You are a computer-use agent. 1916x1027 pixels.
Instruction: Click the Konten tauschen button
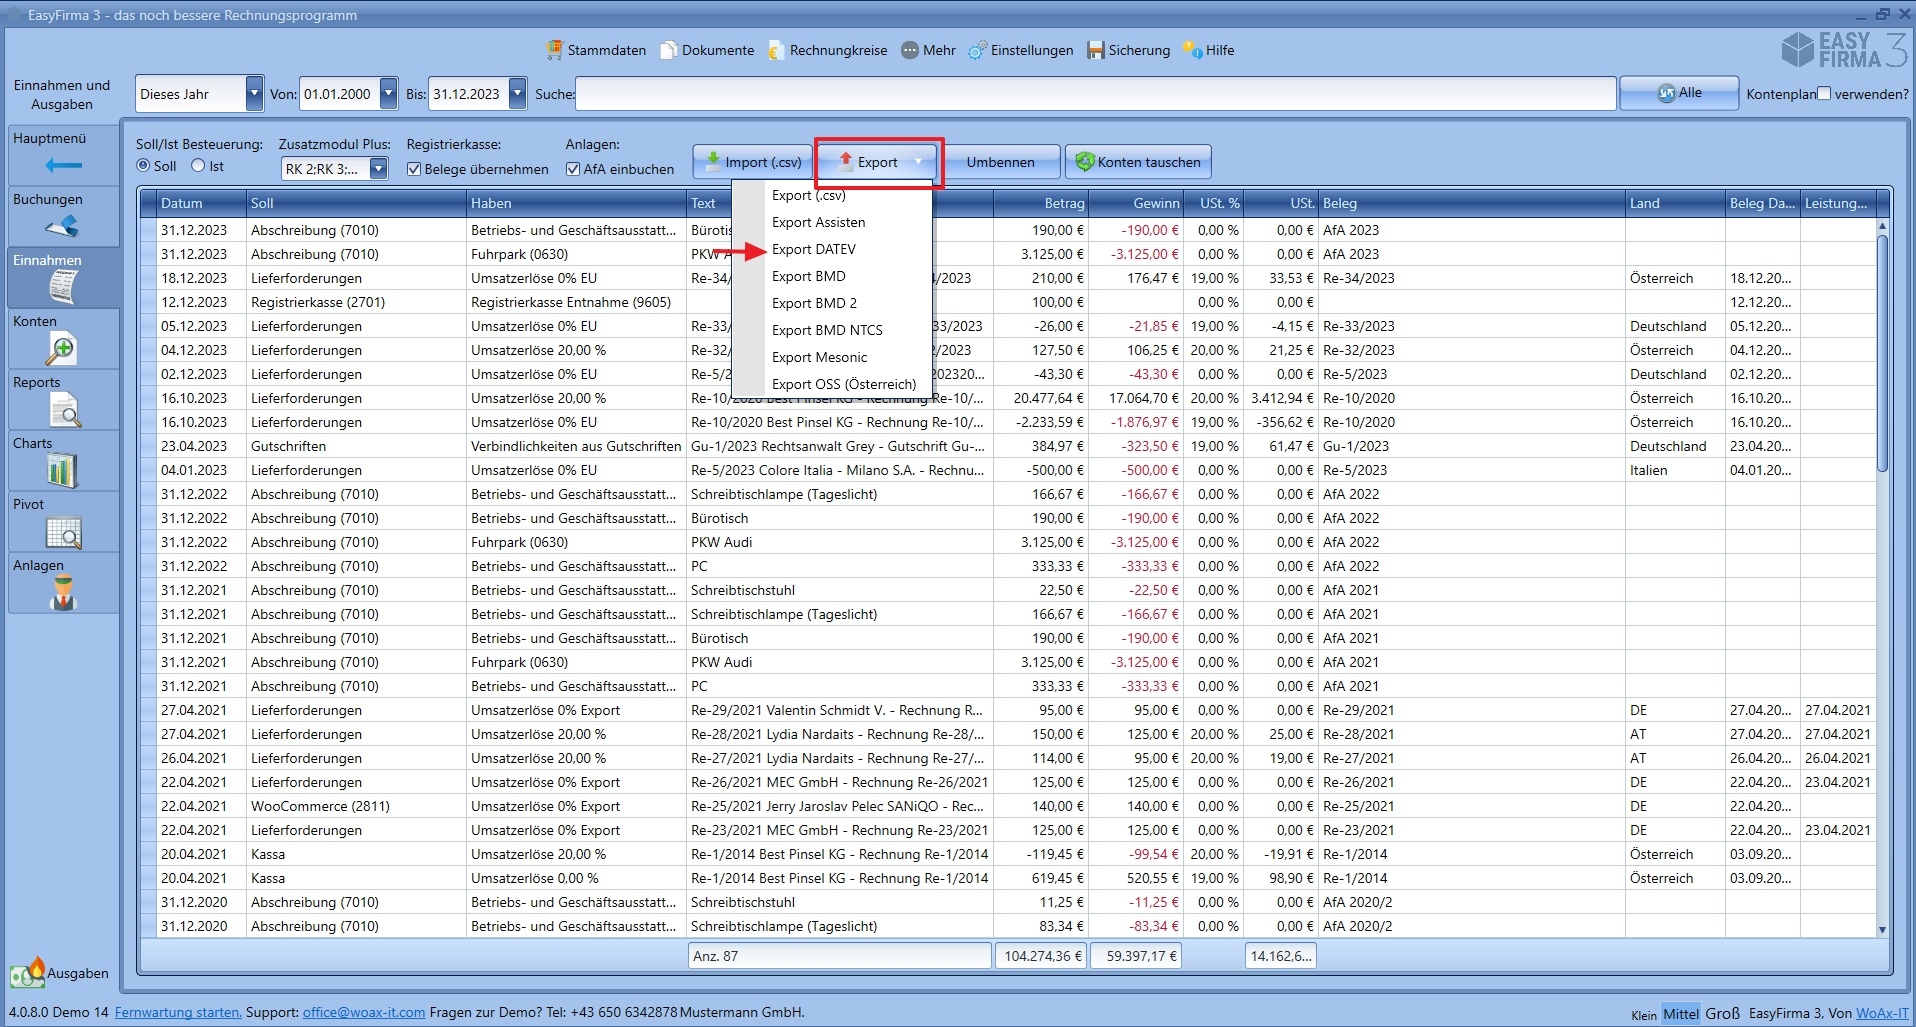click(1138, 162)
